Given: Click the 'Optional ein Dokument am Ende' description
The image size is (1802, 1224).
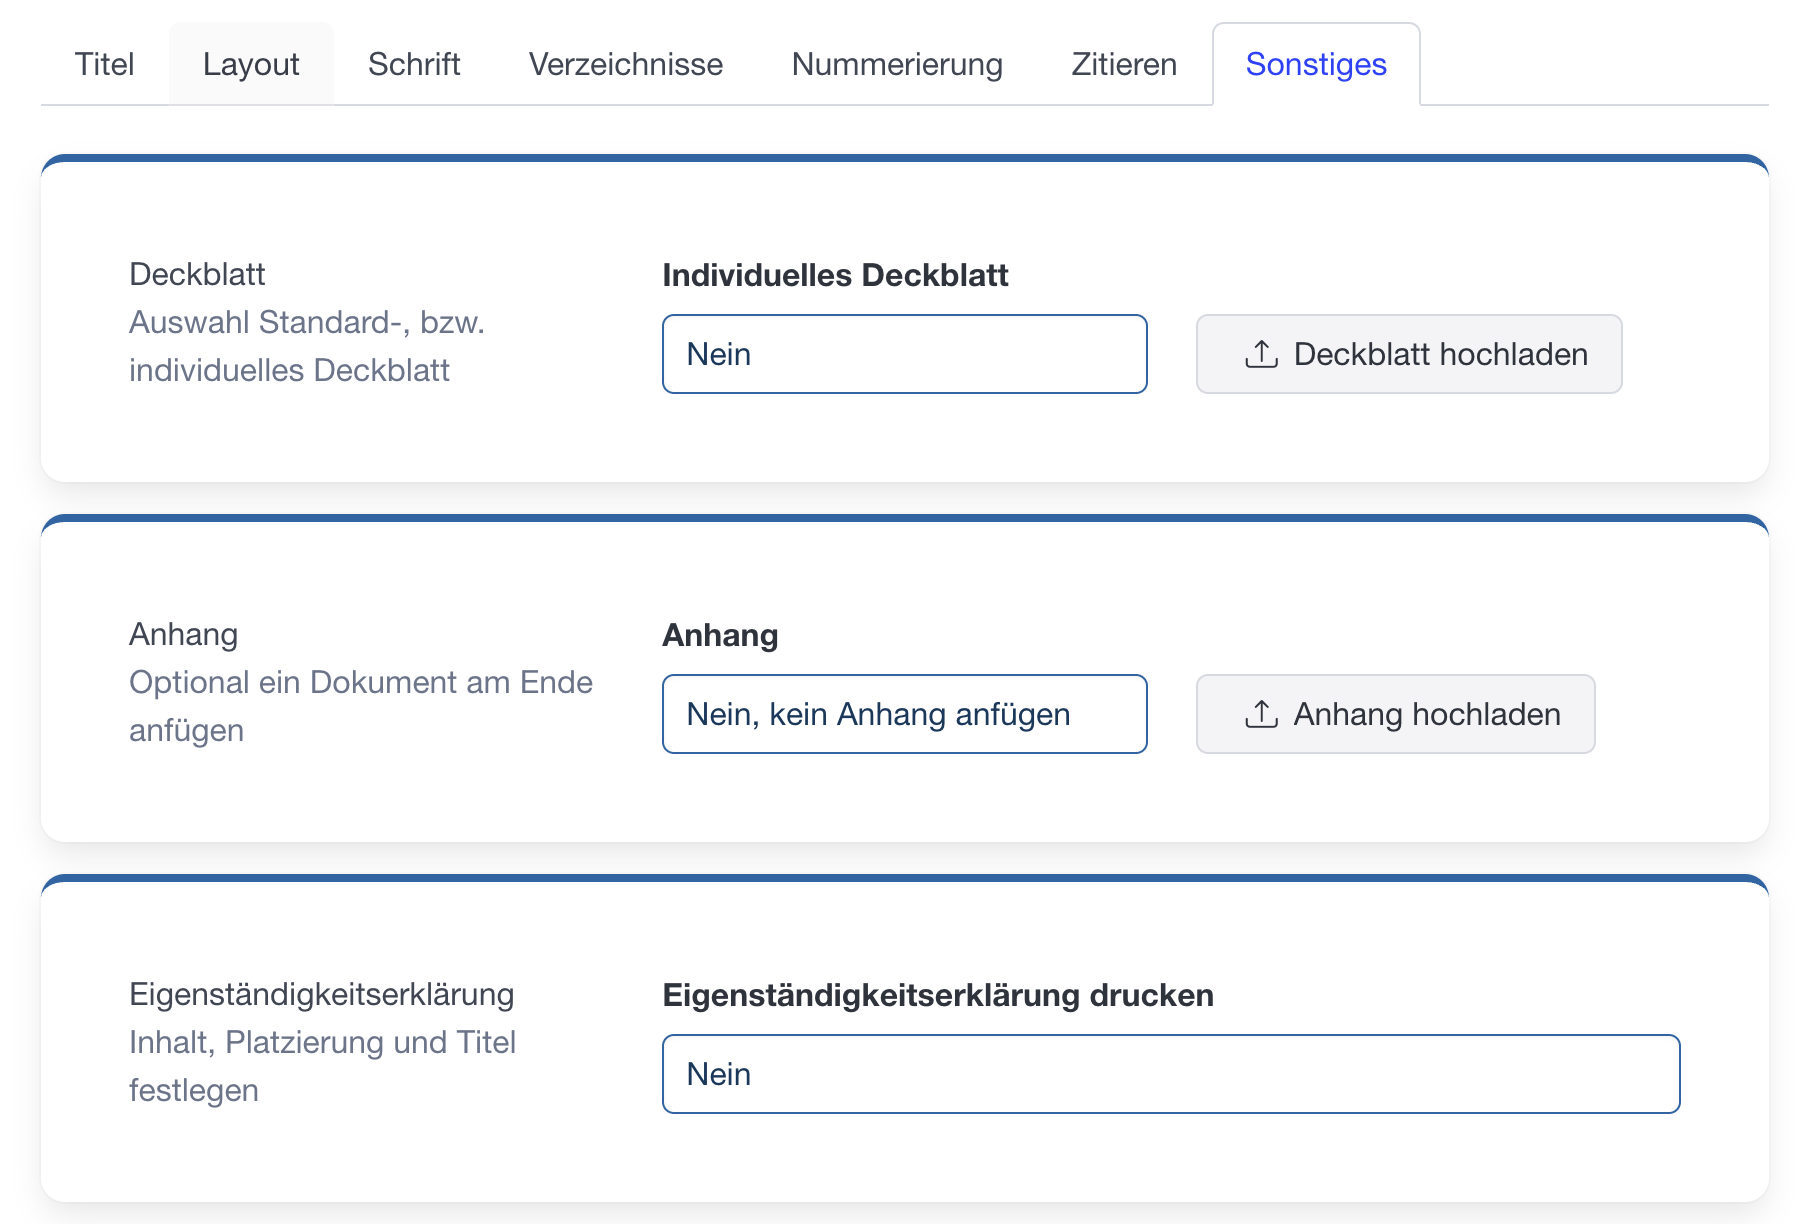Looking at the screenshot, I should [x=360, y=682].
